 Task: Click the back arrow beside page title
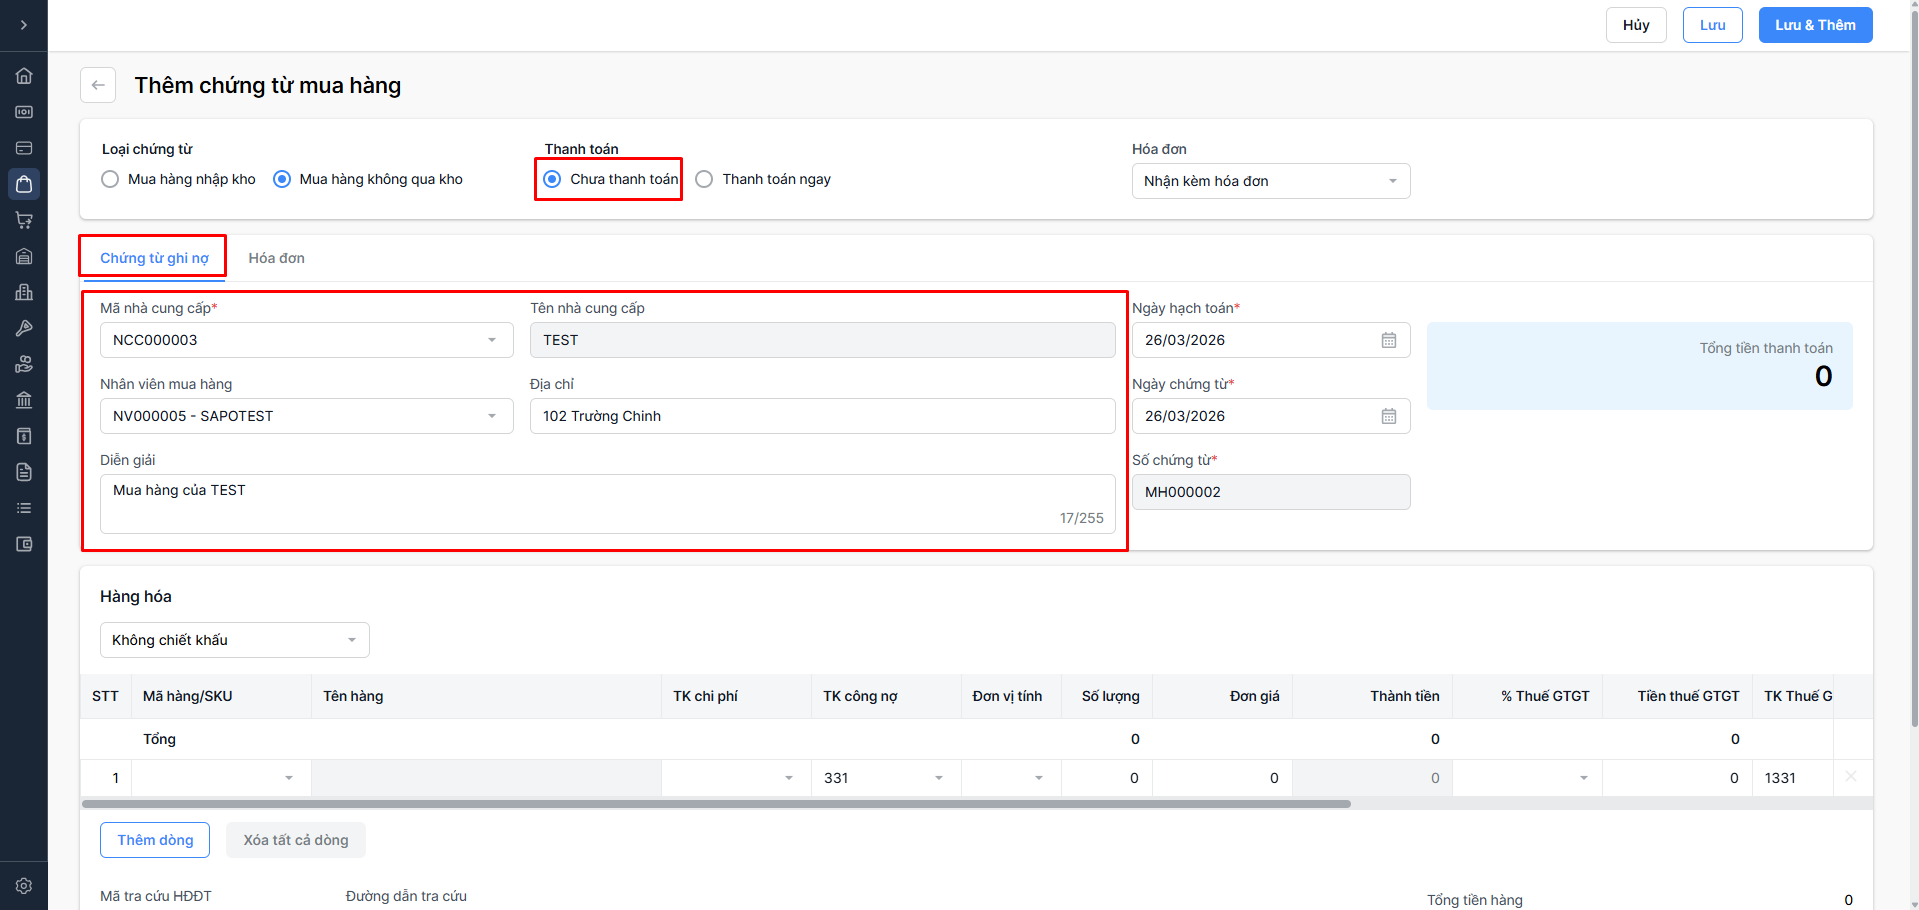click(98, 85)
